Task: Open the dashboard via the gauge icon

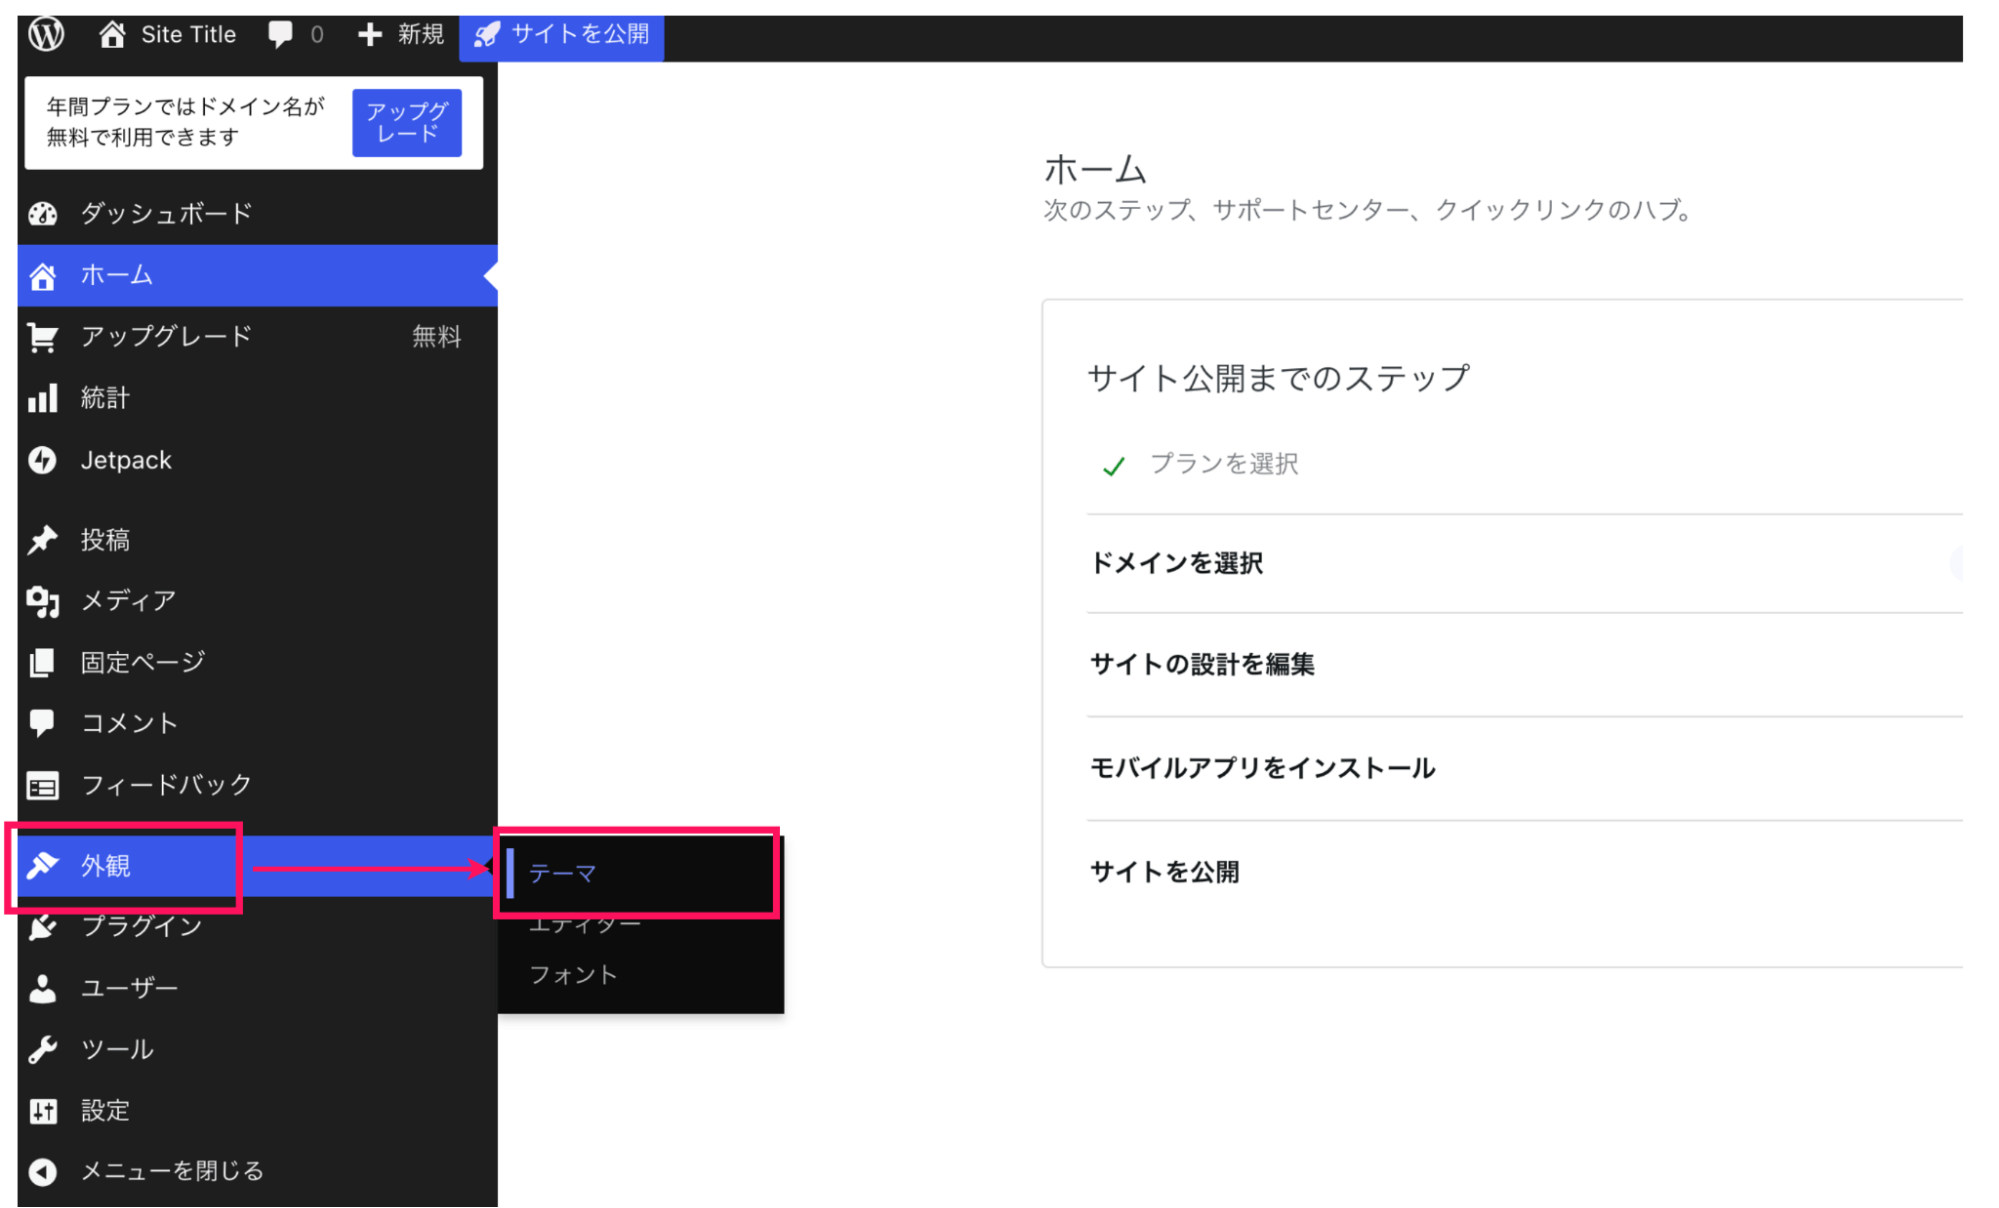Action: tap(42, 213)
